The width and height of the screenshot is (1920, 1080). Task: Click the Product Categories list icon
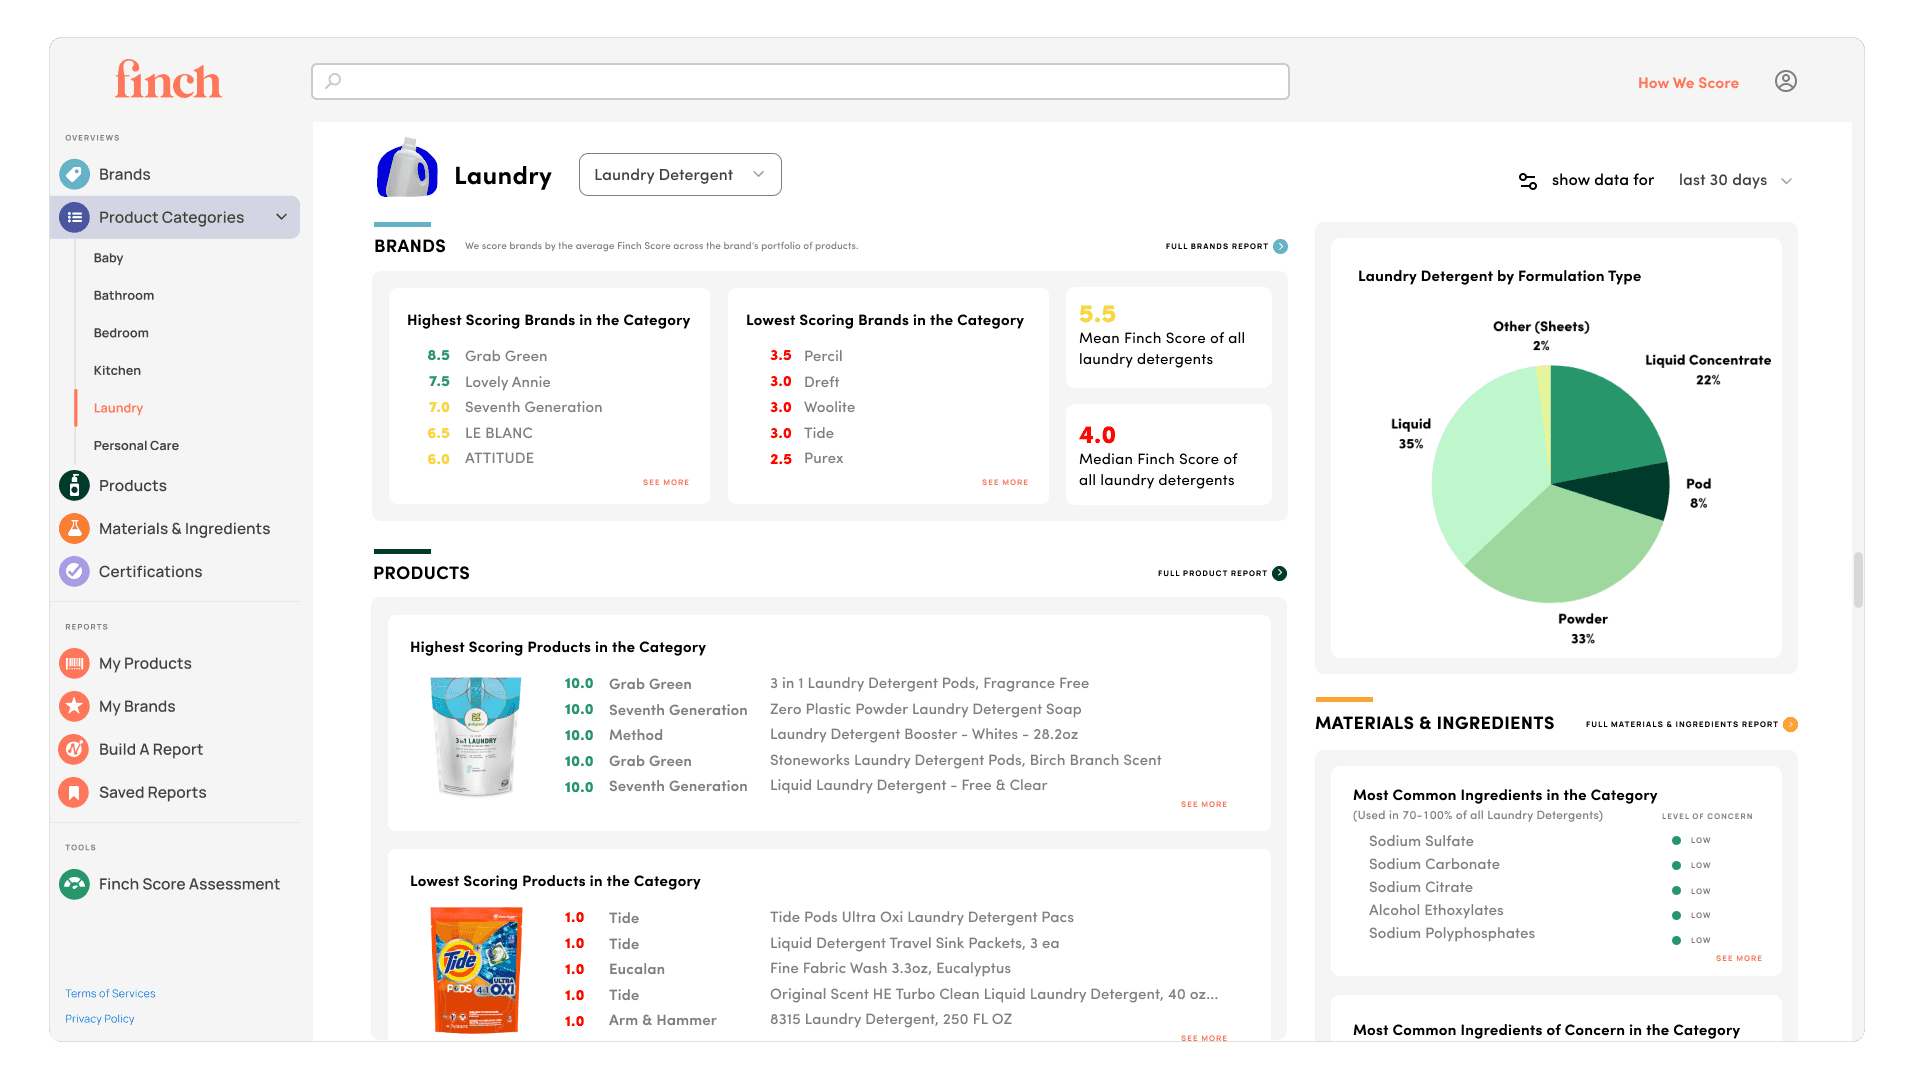pos(74,217)
